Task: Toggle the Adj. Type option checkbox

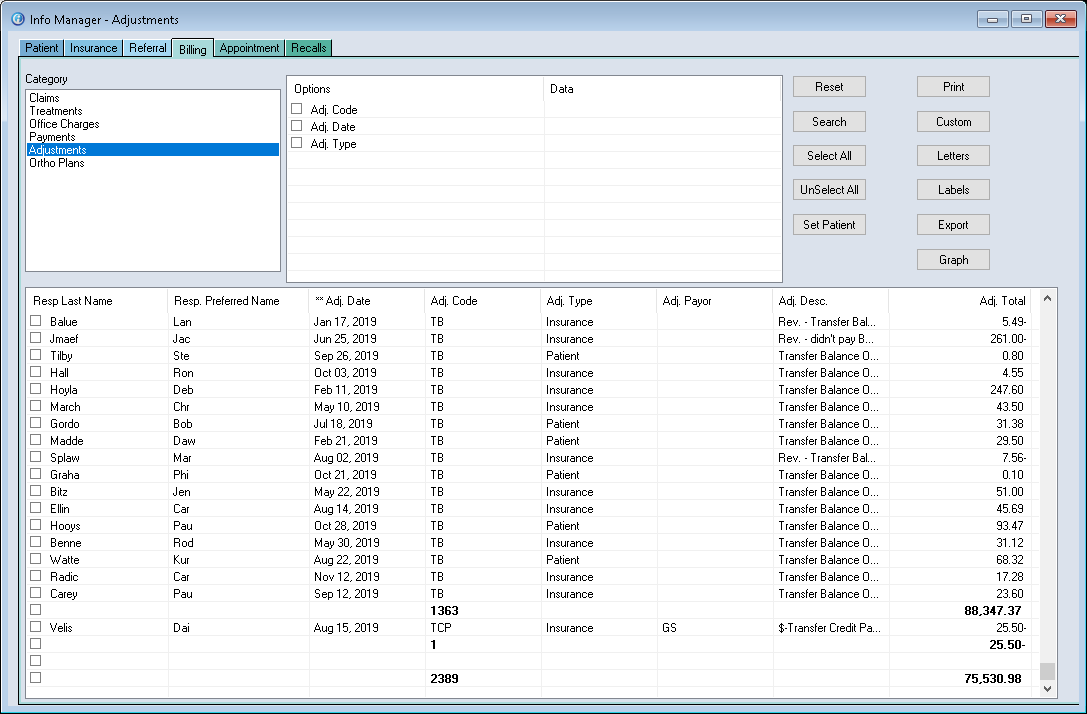Action: [x=297, y=143]
